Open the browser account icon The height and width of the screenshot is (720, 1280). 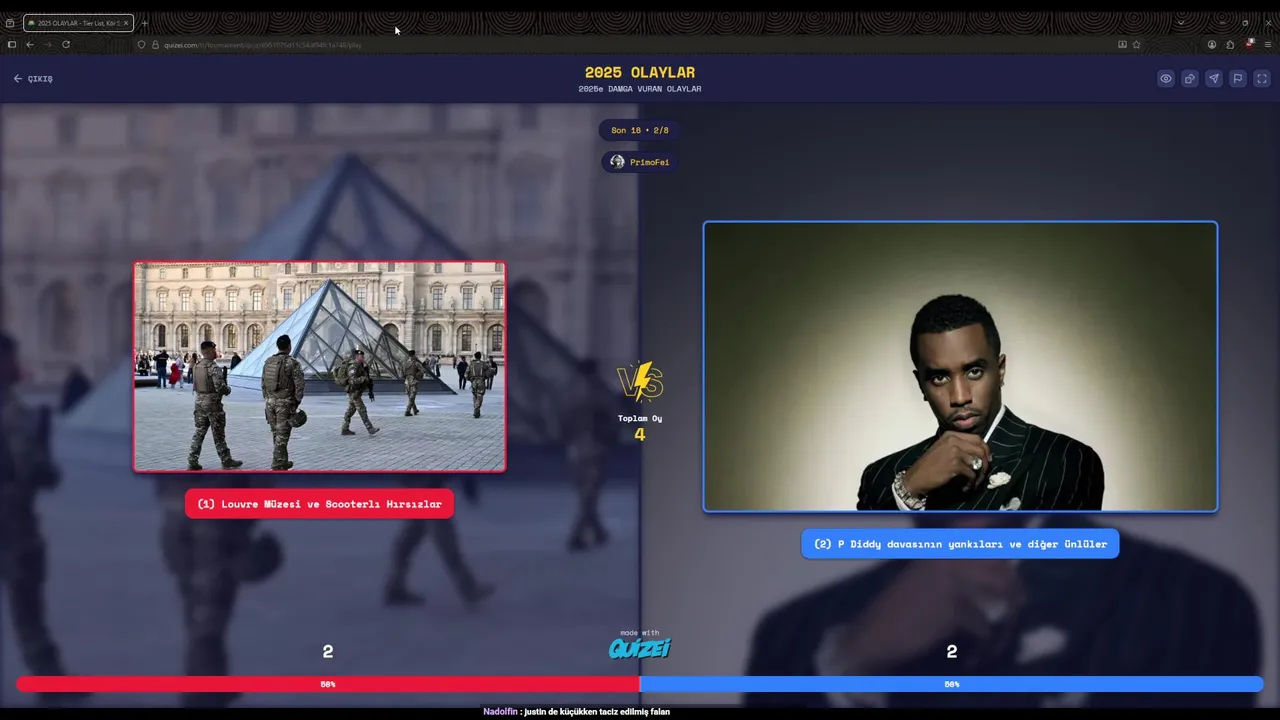coord(1212,44)
